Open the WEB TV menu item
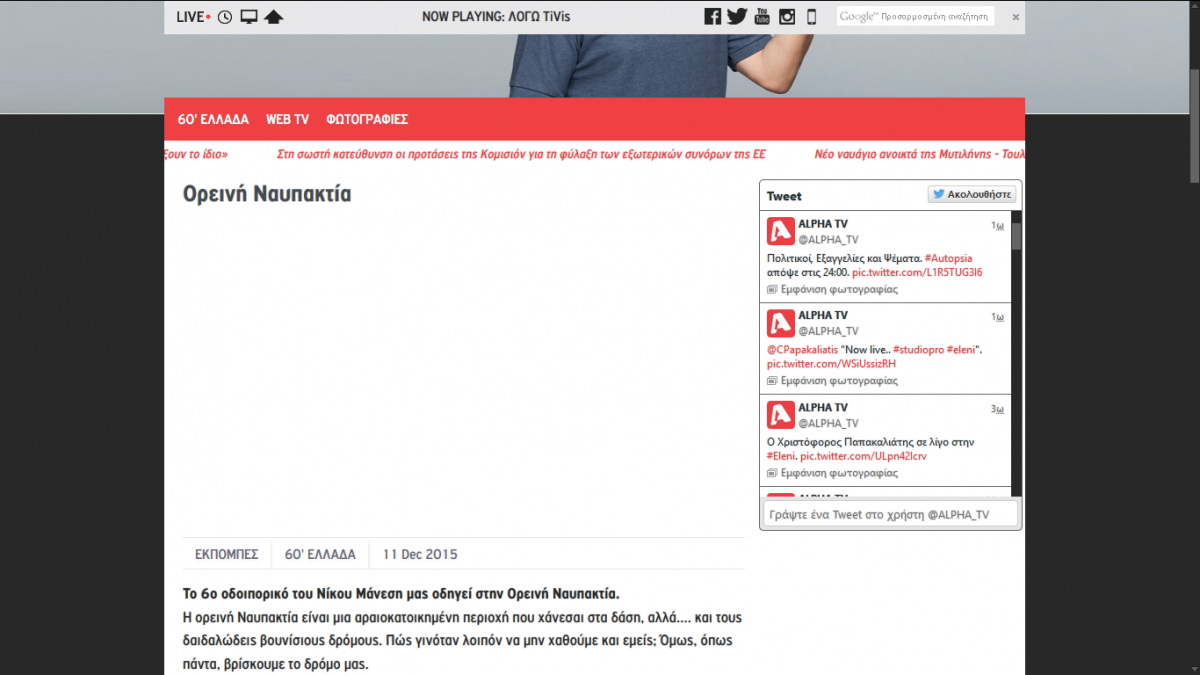 pyautogui.click(x=287, y=119)
